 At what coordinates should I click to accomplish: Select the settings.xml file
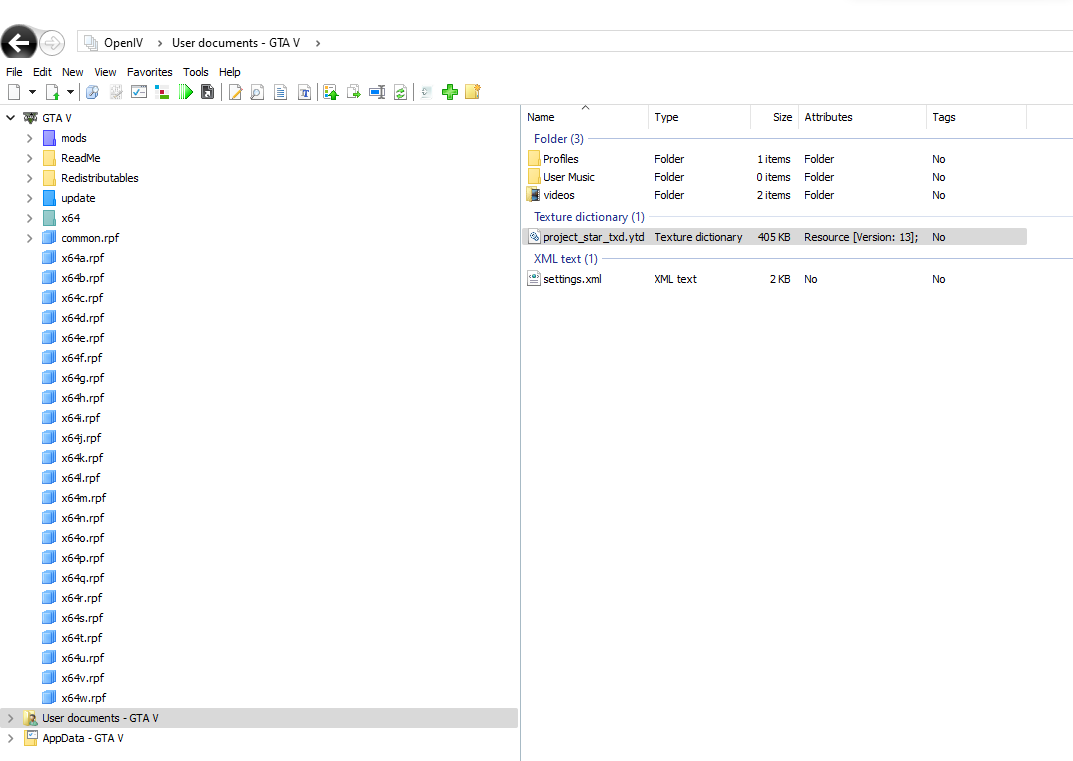click(x=572, y=279)
